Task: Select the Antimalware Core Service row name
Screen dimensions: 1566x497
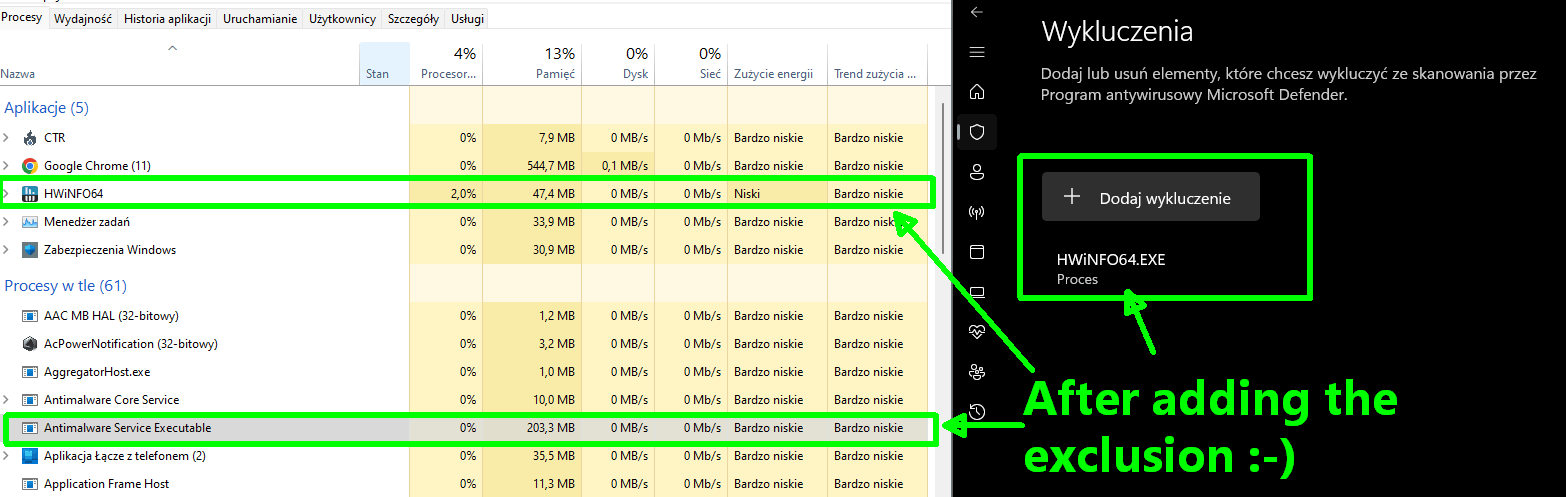Action: [x=111, y=400]
